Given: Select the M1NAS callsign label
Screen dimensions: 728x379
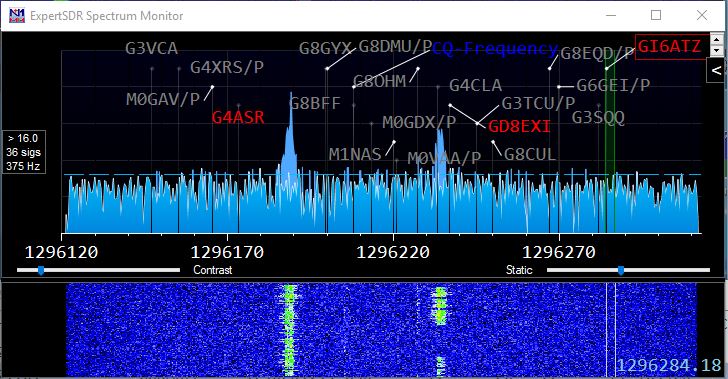Looking at the screenshot, I should pyautogui.click(x=355, y=154).
